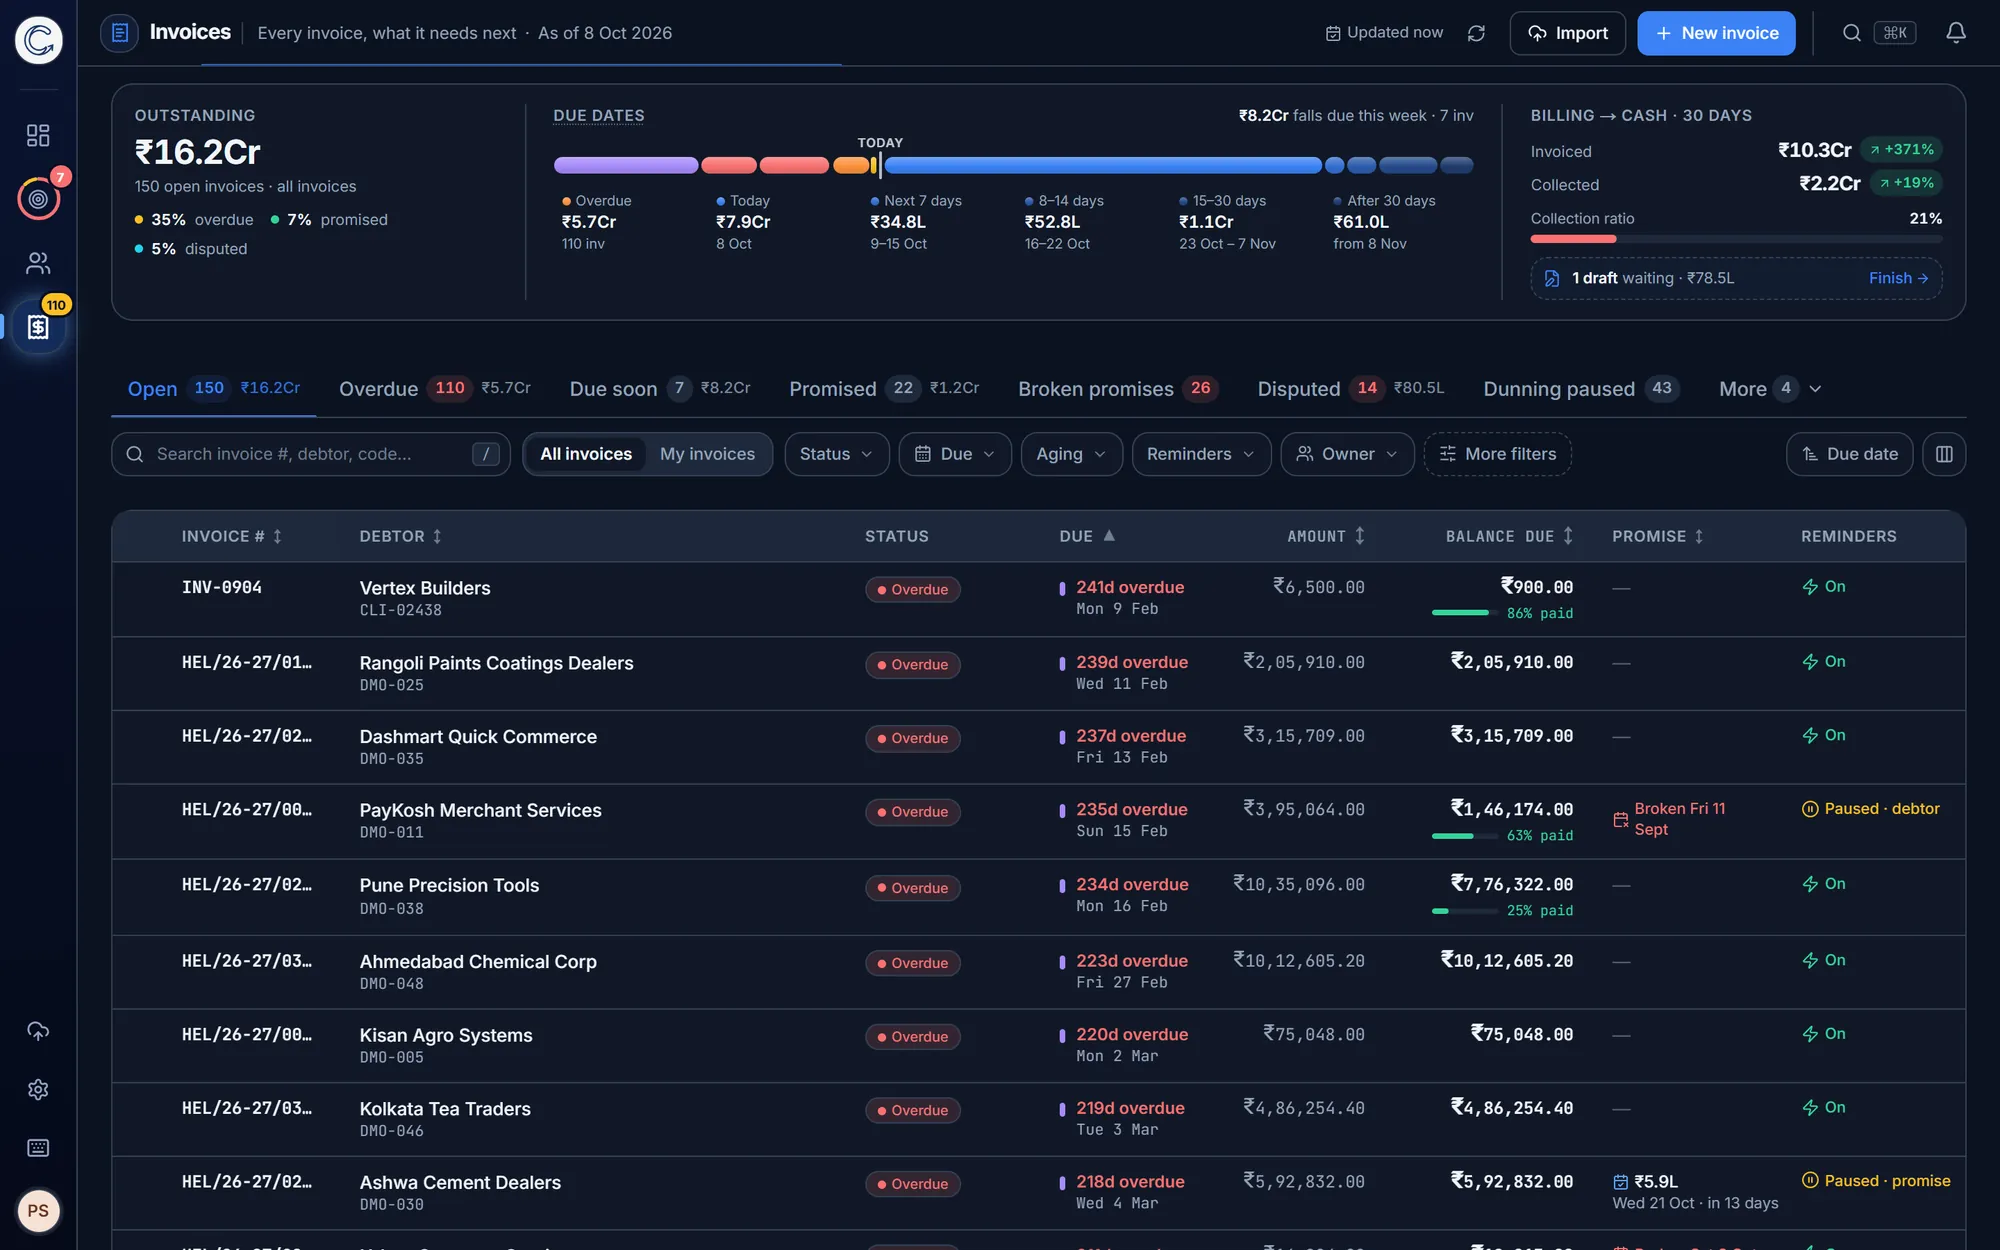The image size is (2000, 1250).
Task: Click the purple Overdue timeline segment
Action: pos(626,165)
